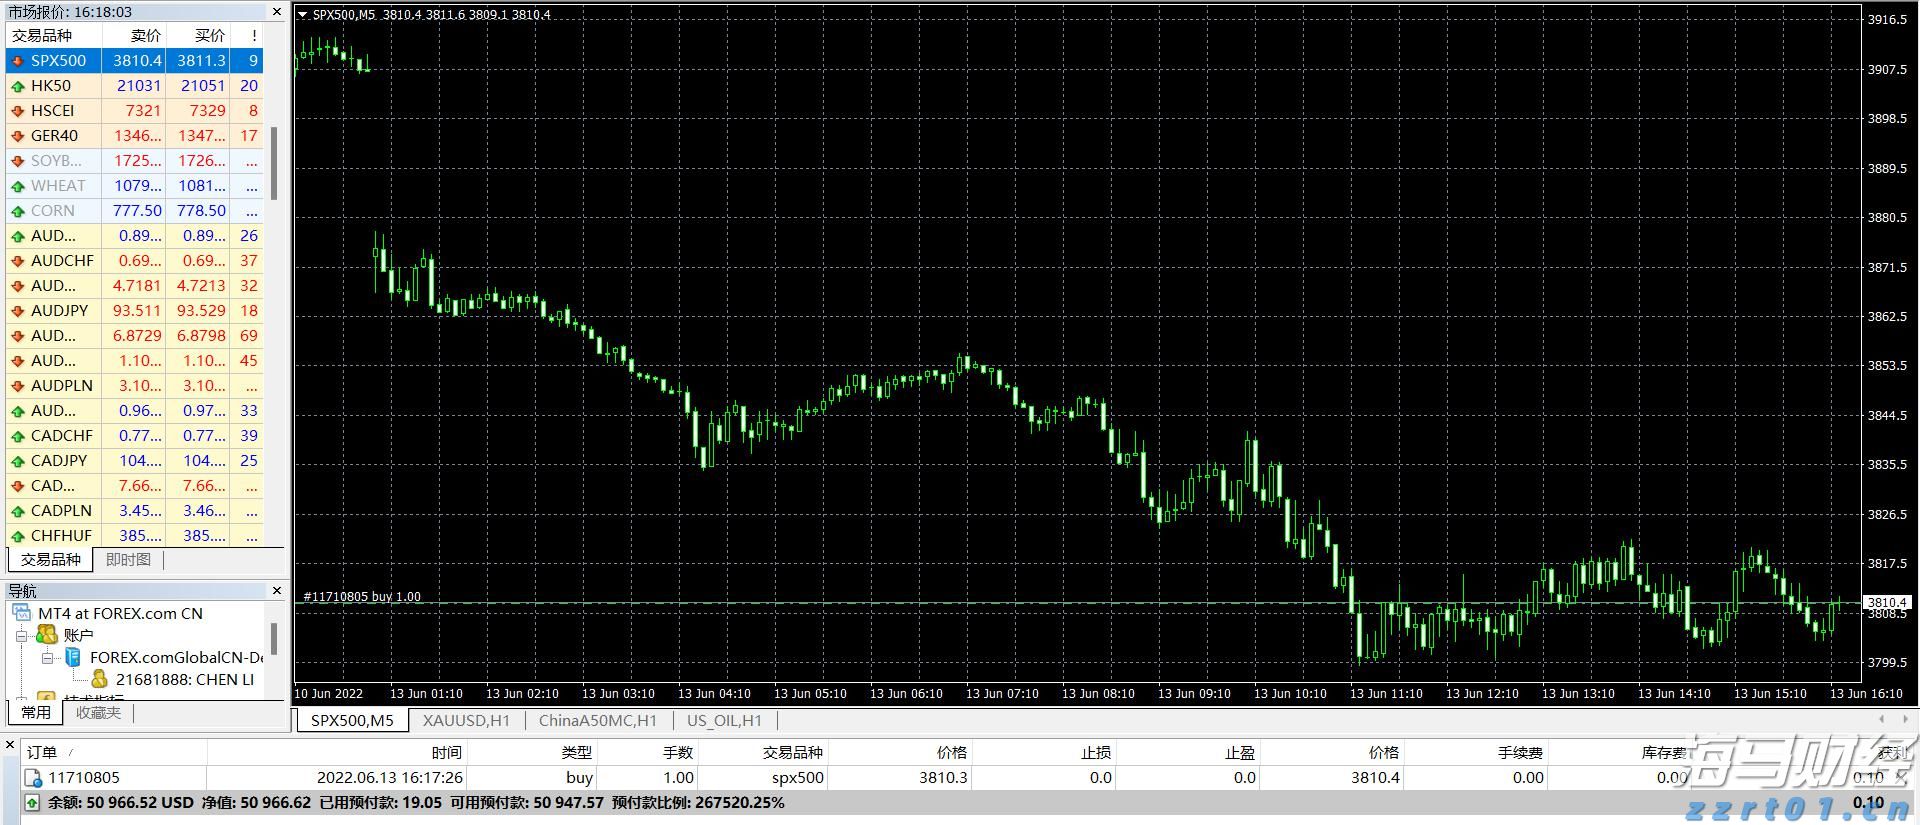Click the Market Watch vertical scrollbar thumb
Screen dimensions: 1920x825
pos(274,160)
